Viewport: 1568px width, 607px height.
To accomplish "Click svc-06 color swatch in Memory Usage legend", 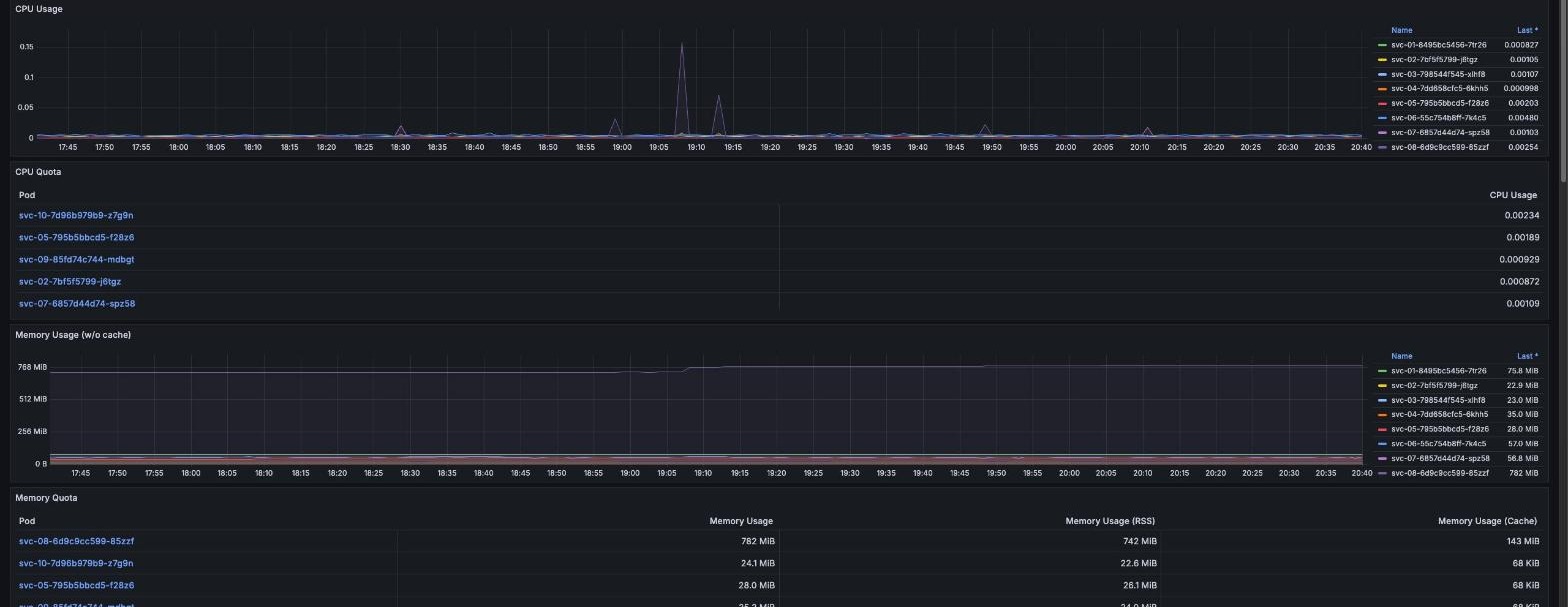I will pyautogui.click(x=1382, y=444).
